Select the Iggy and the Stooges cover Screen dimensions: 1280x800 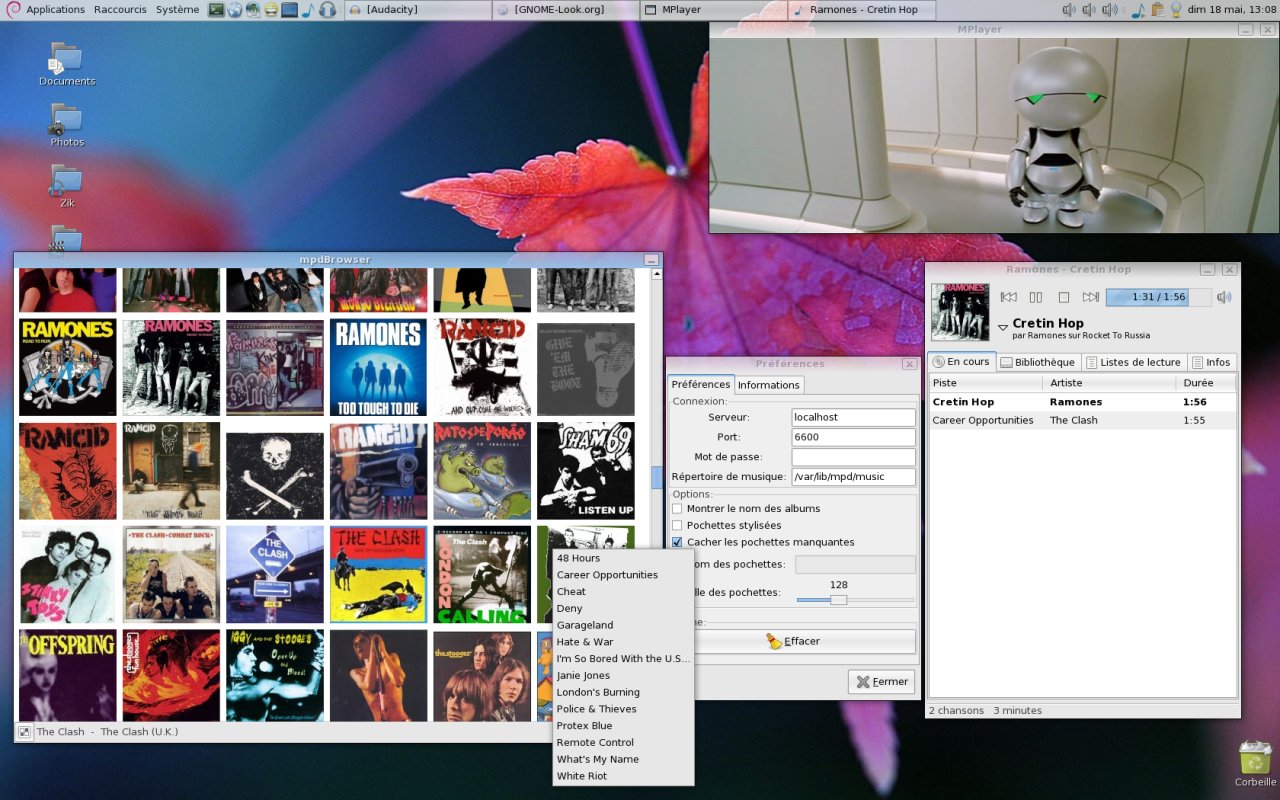[275, 675]
